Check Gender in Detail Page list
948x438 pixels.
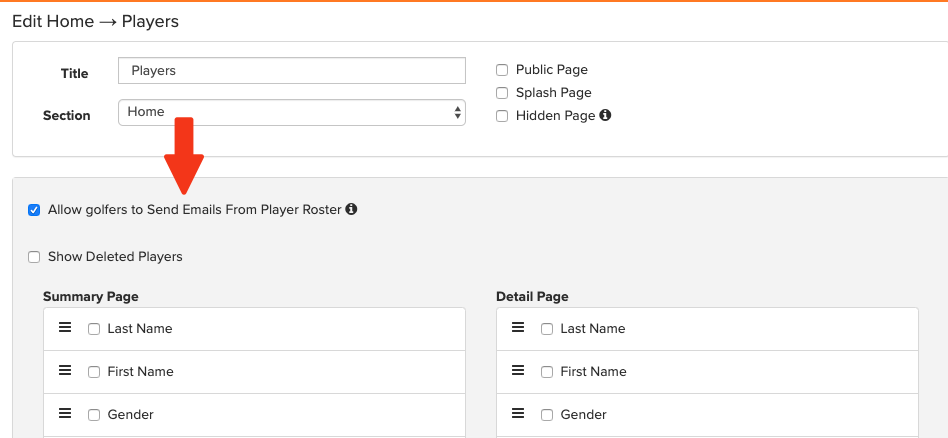547,415
